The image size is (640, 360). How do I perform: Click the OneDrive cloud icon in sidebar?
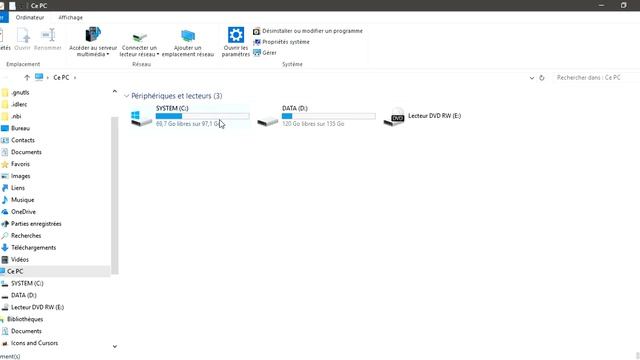pyautogui.click(x=5, y=212)
